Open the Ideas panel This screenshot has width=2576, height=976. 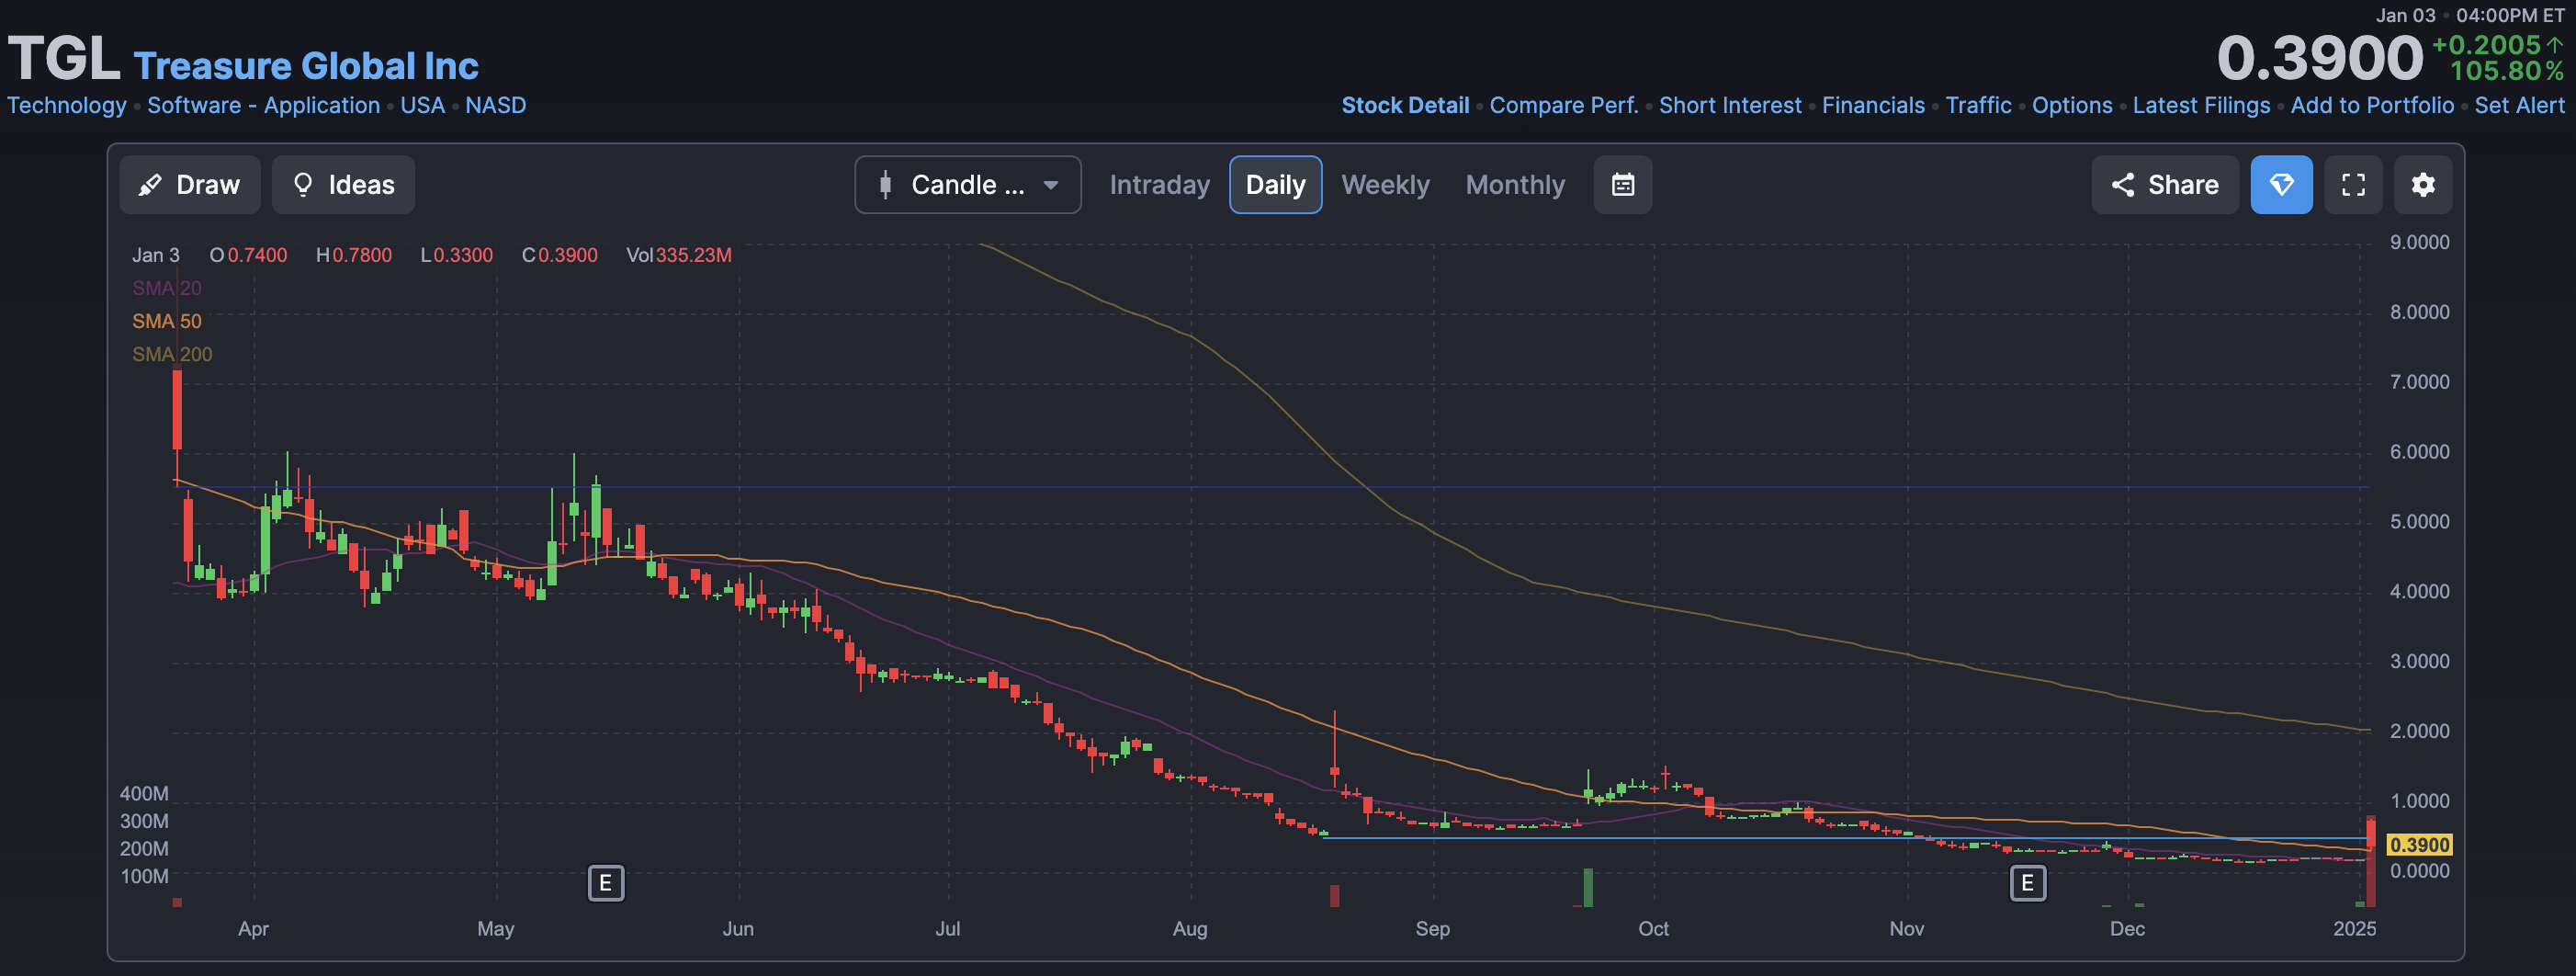[343, 185]
